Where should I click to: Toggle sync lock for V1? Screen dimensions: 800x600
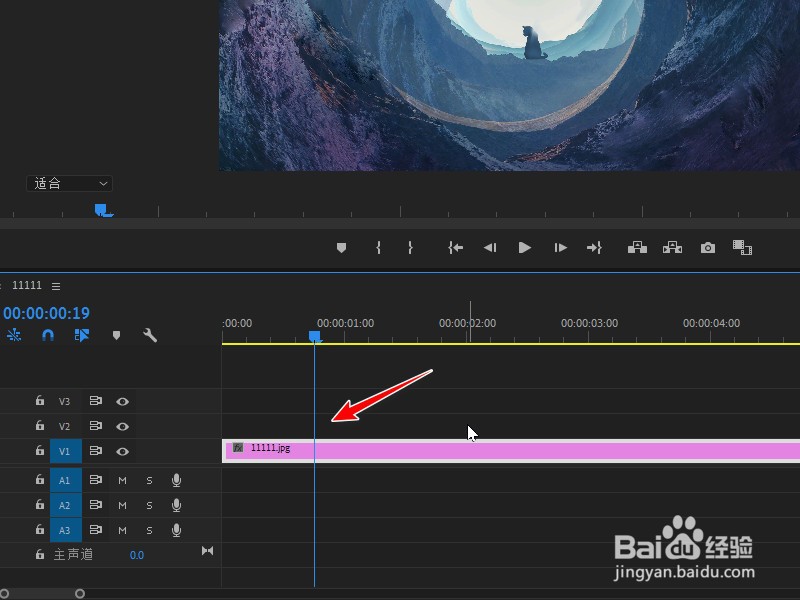pyautogui.click(x=96, y=451)
